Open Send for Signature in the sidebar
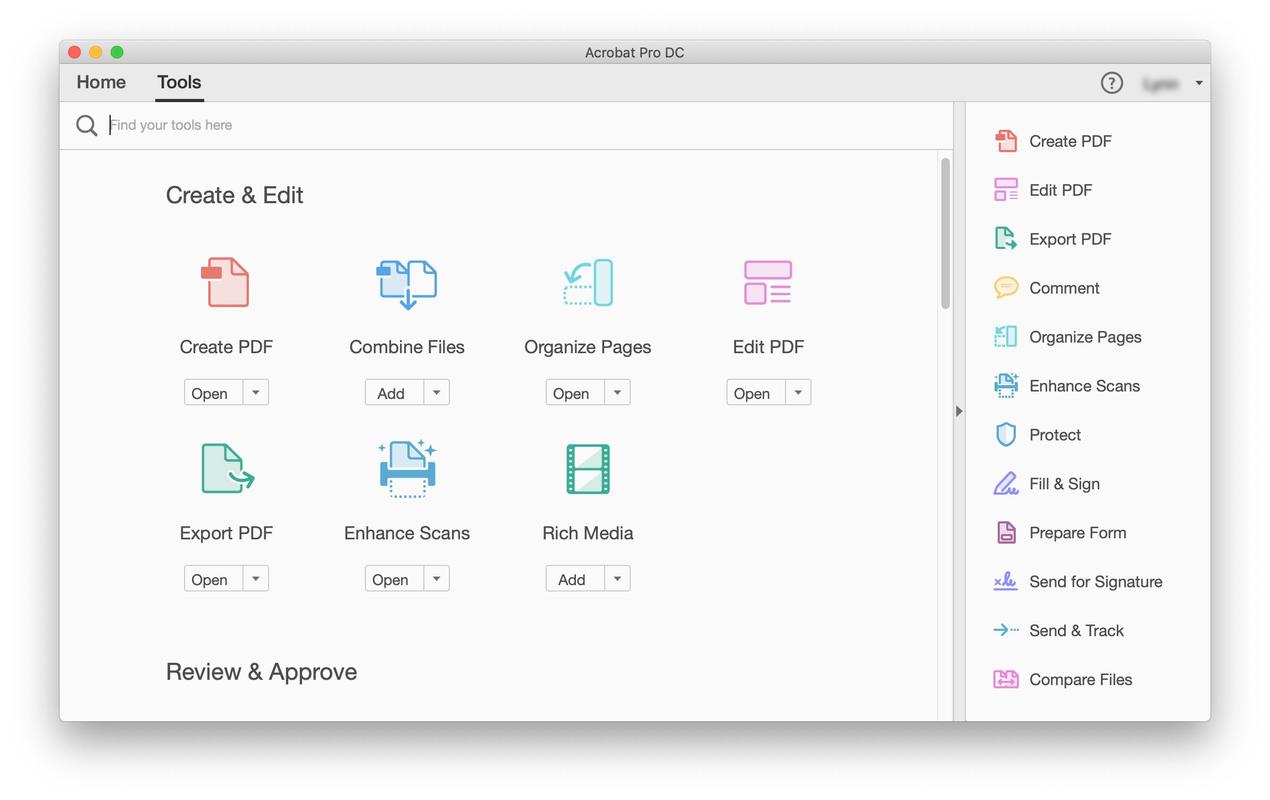 (1004, 581)
